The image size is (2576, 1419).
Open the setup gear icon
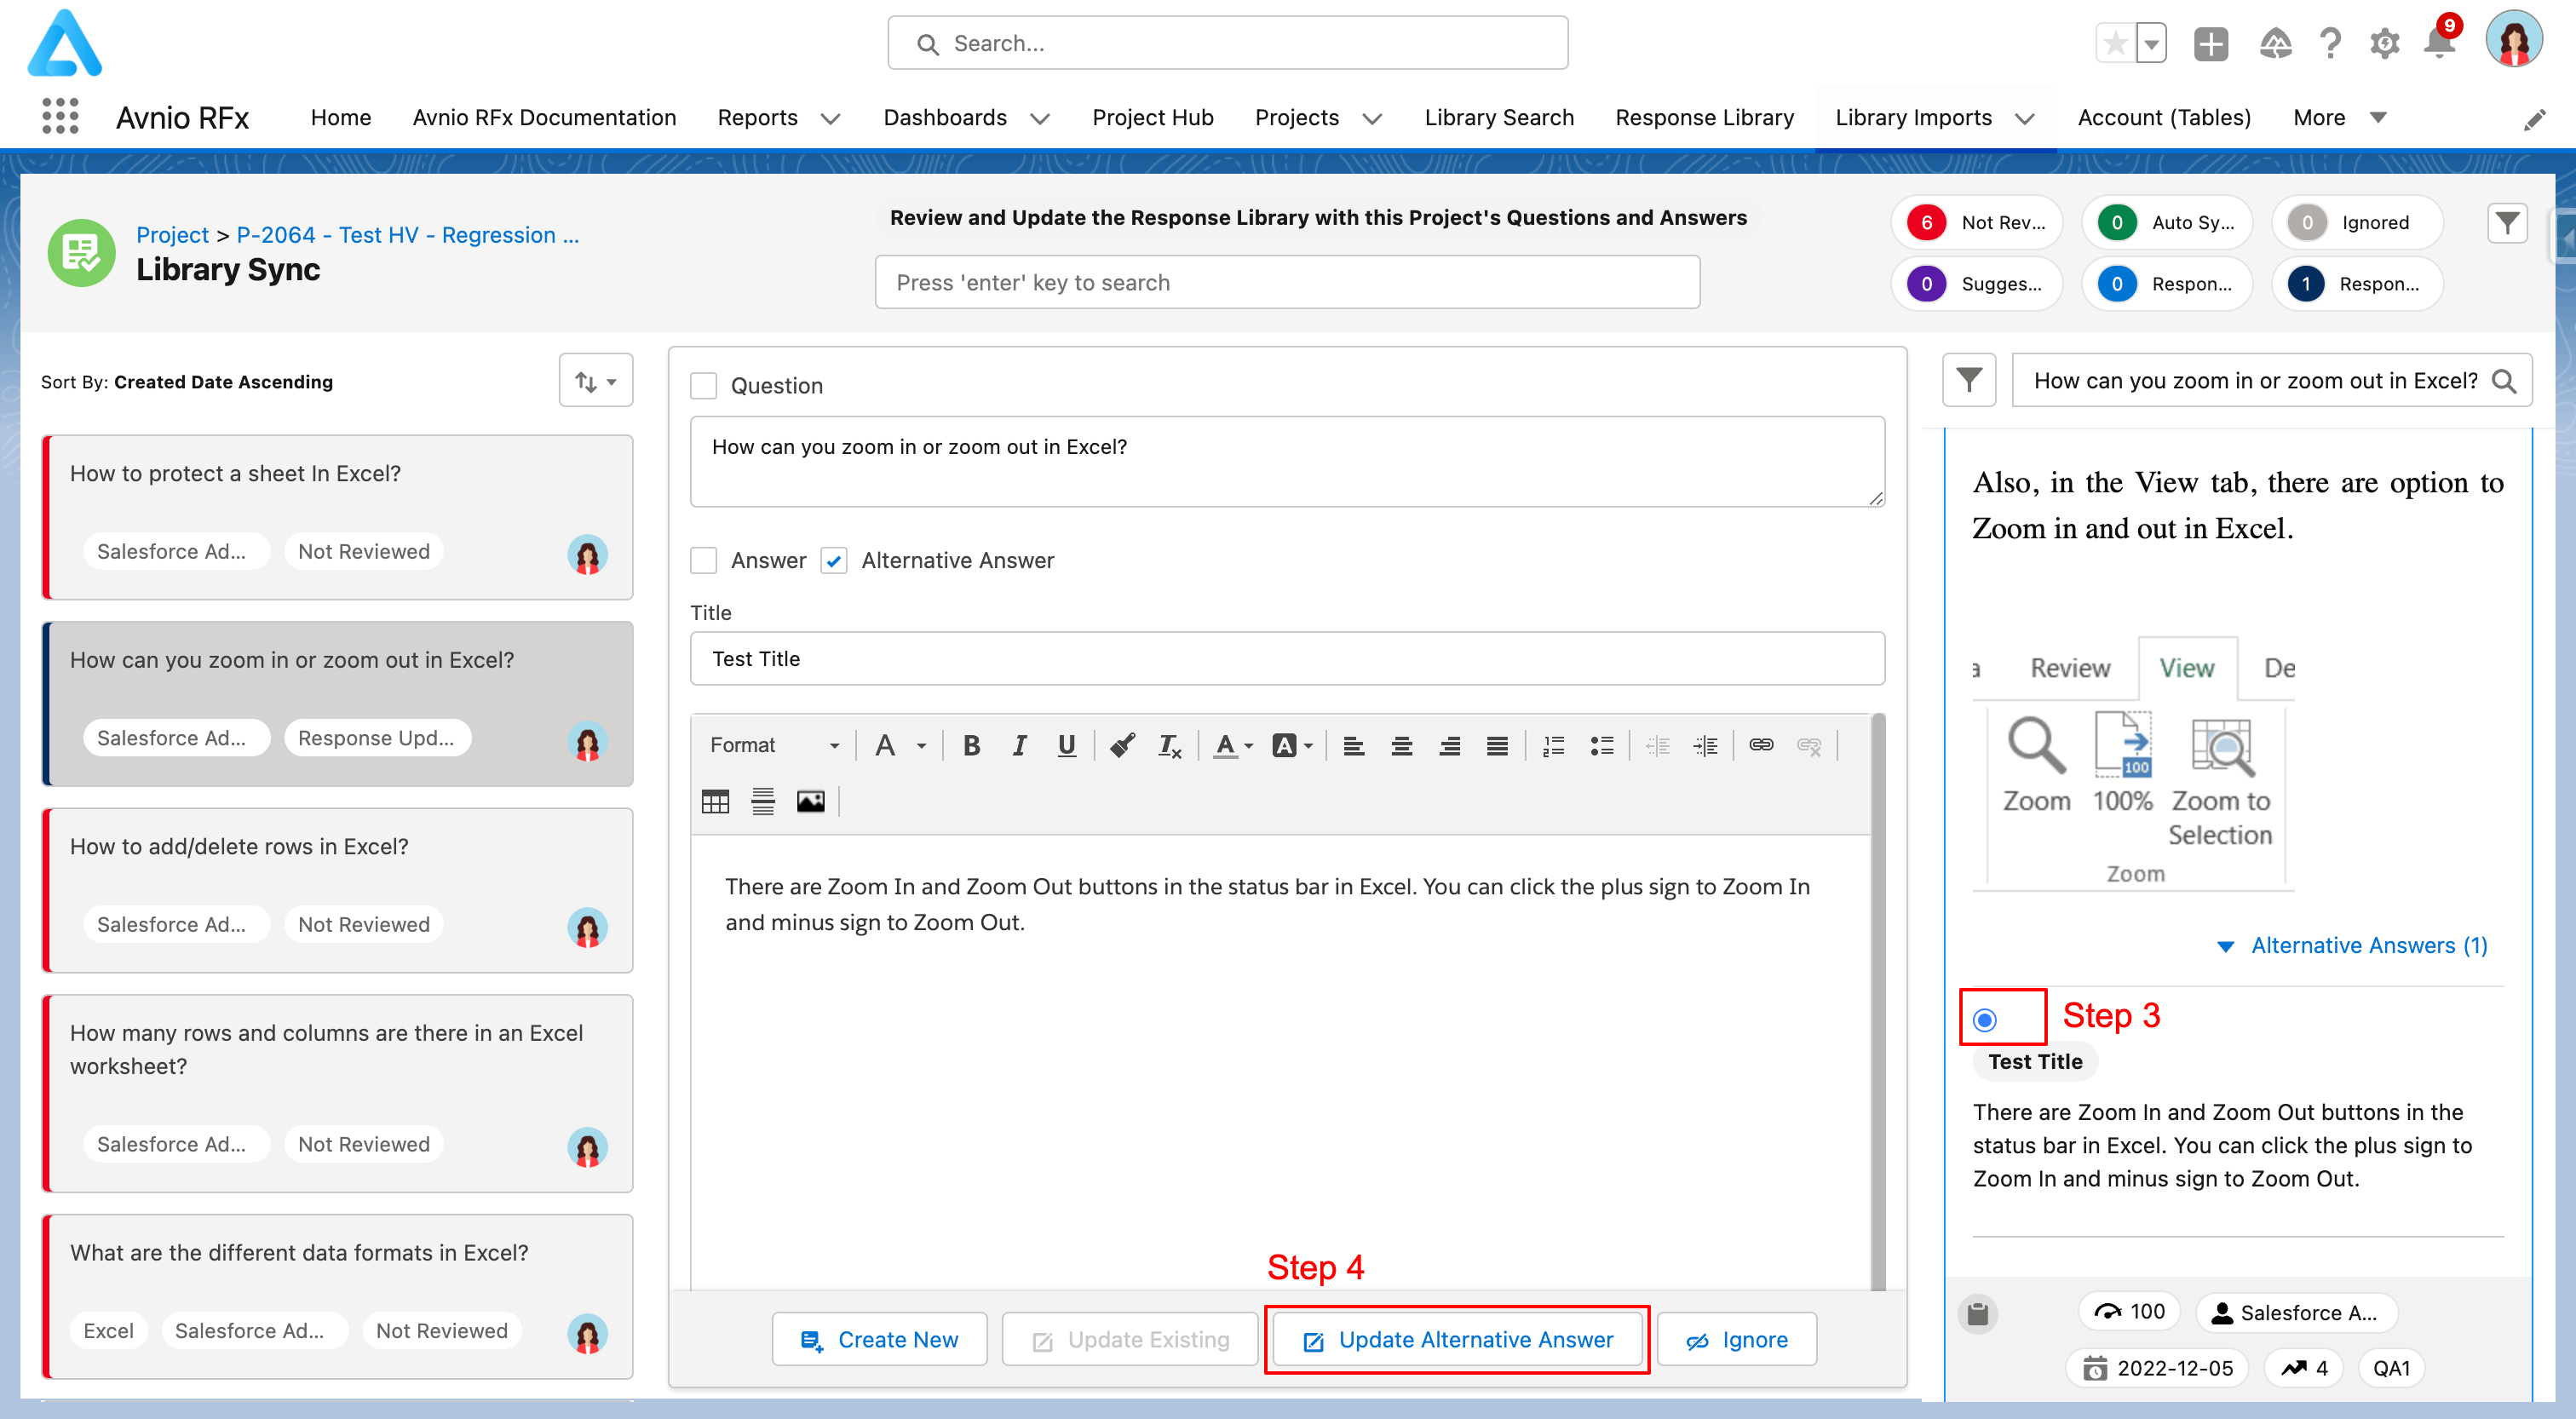tap(2385, 43)
